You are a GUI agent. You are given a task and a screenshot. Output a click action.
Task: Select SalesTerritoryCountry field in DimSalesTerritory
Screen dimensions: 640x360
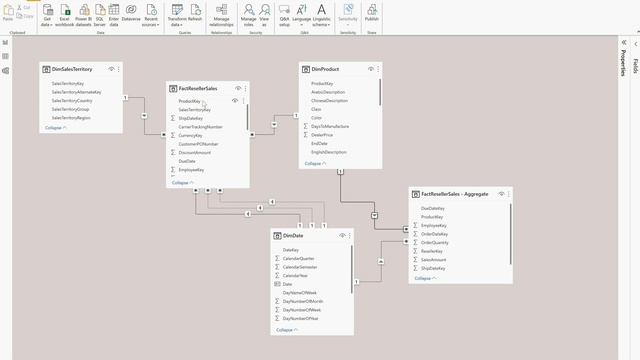[72, 101]
